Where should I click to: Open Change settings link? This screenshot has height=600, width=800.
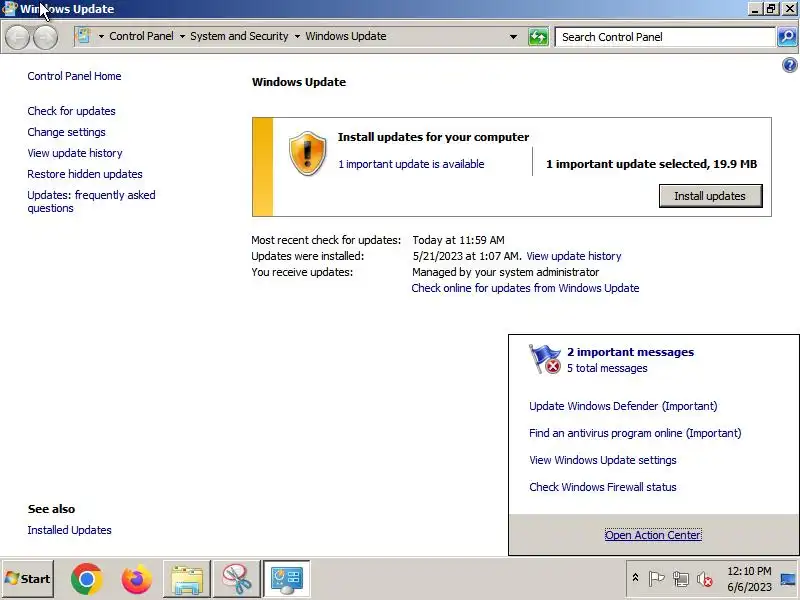coord(66,132)
